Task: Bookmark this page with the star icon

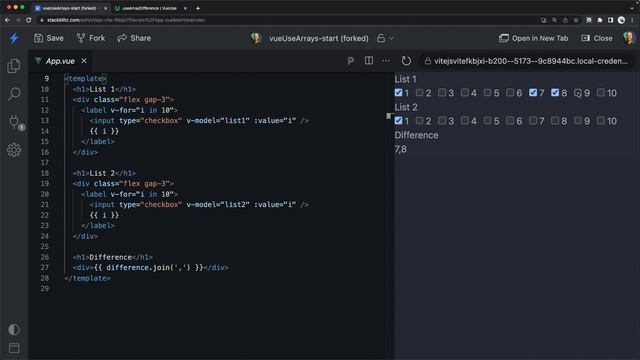Action: coord(576,20)
